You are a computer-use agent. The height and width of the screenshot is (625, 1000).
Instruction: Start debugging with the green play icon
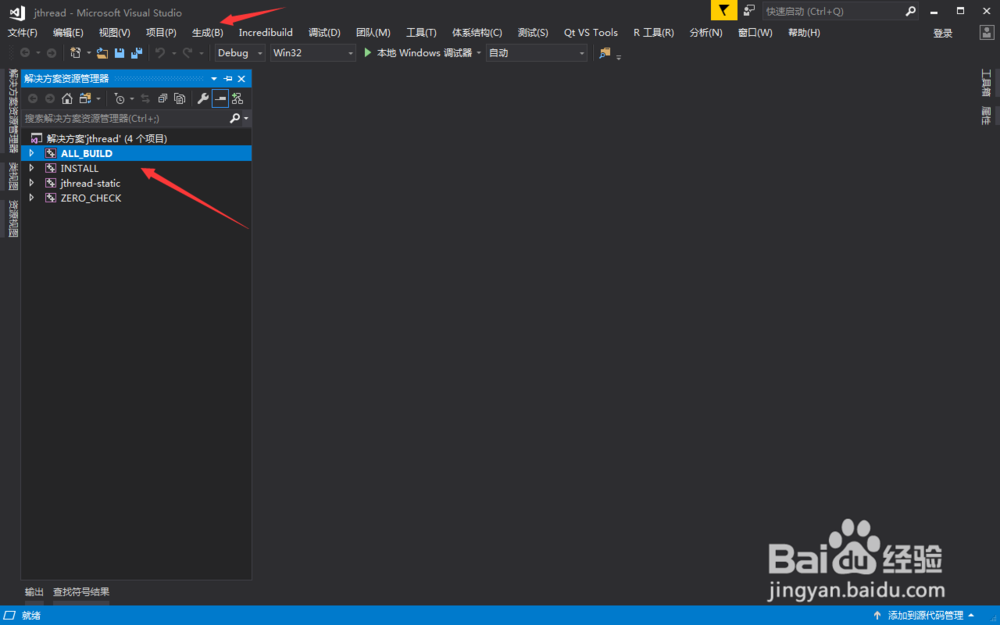368,53
